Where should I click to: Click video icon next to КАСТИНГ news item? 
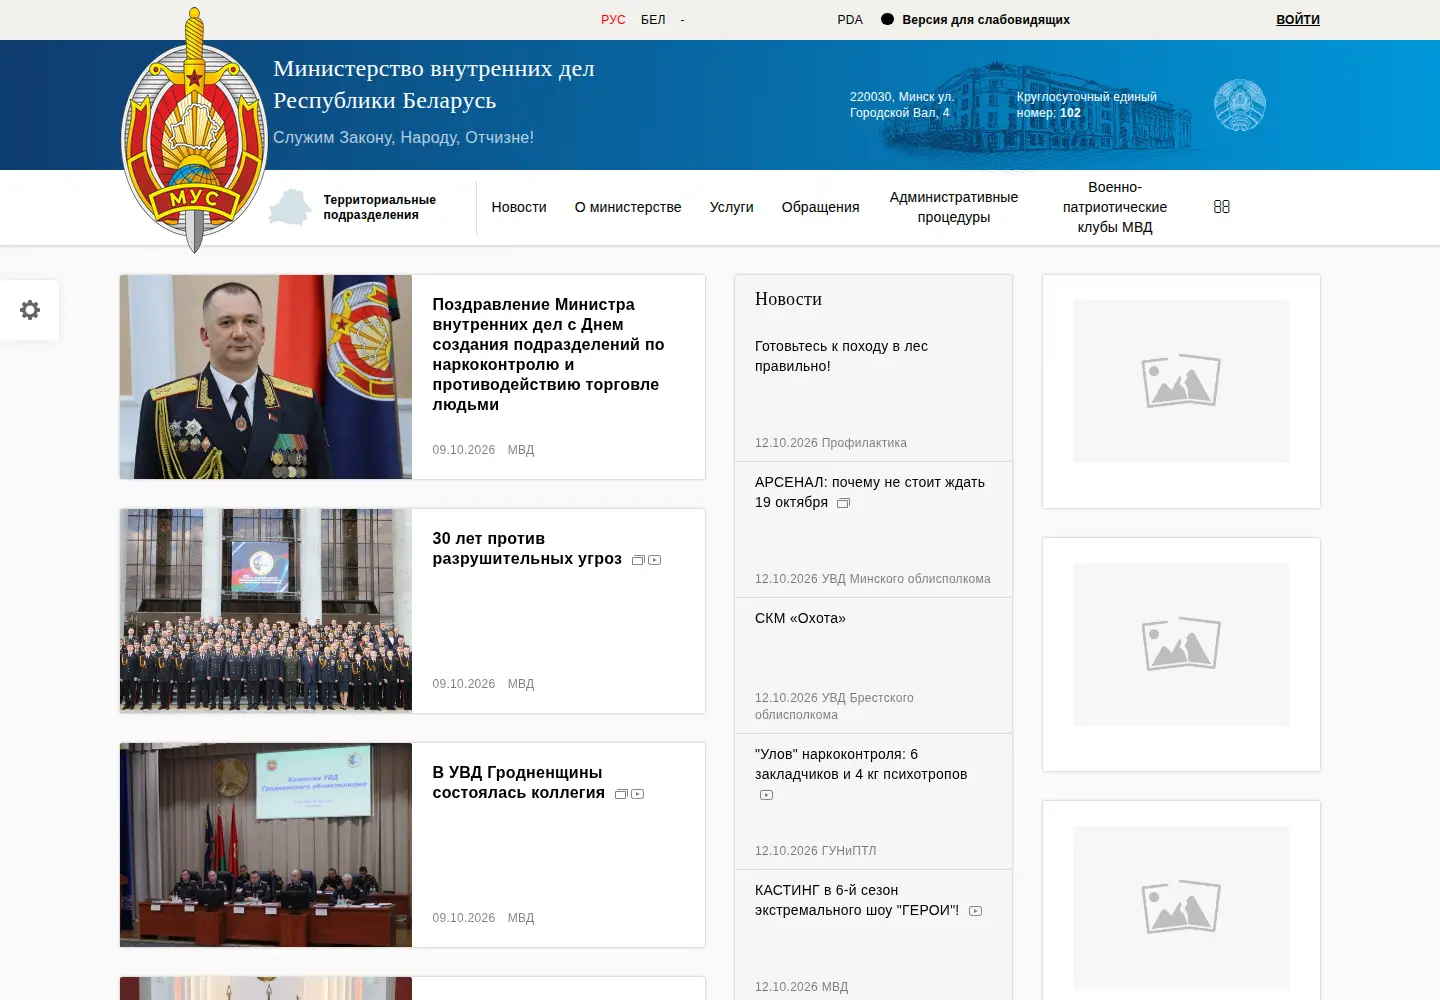tap(976, 911)
